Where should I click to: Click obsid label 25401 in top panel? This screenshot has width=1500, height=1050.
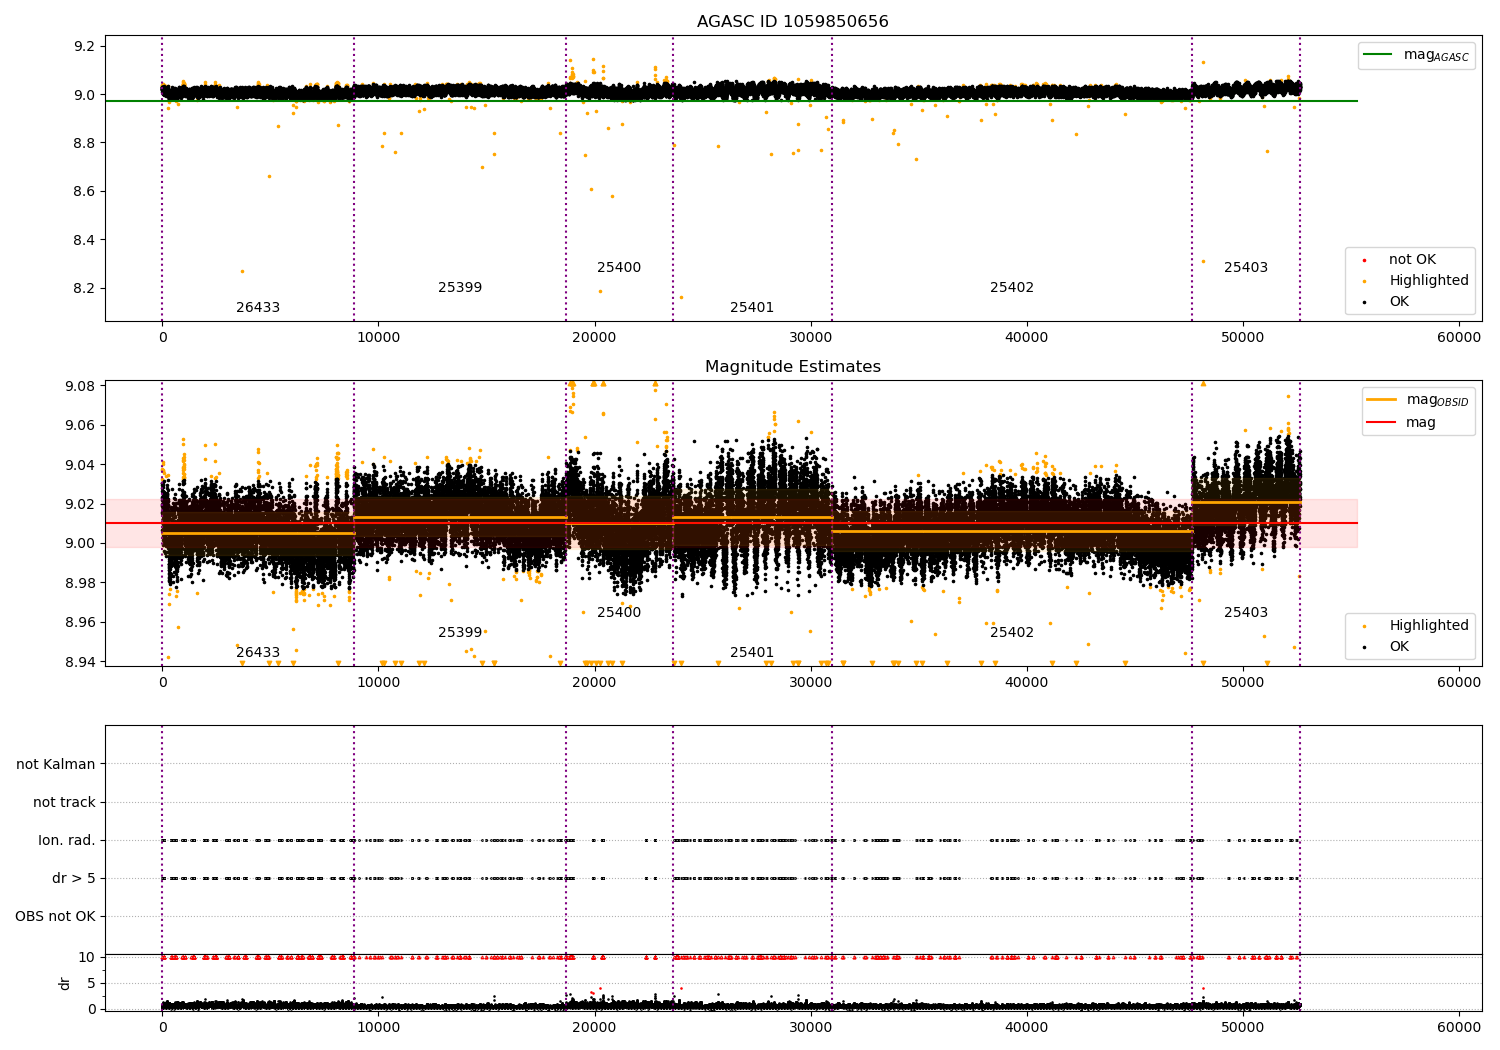tap(752, 308)
